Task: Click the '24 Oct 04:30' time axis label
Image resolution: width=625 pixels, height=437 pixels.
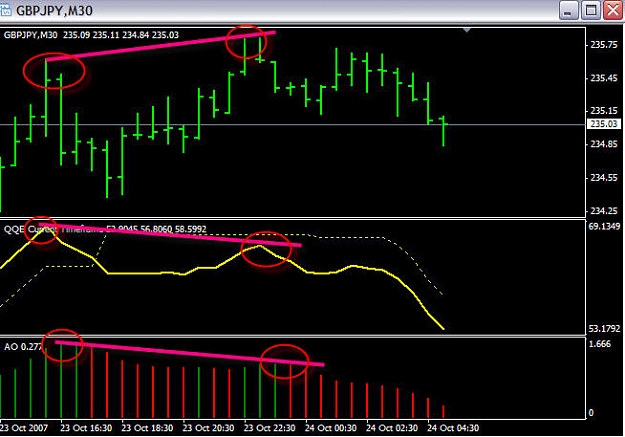Action: click(x=453, y=428)
